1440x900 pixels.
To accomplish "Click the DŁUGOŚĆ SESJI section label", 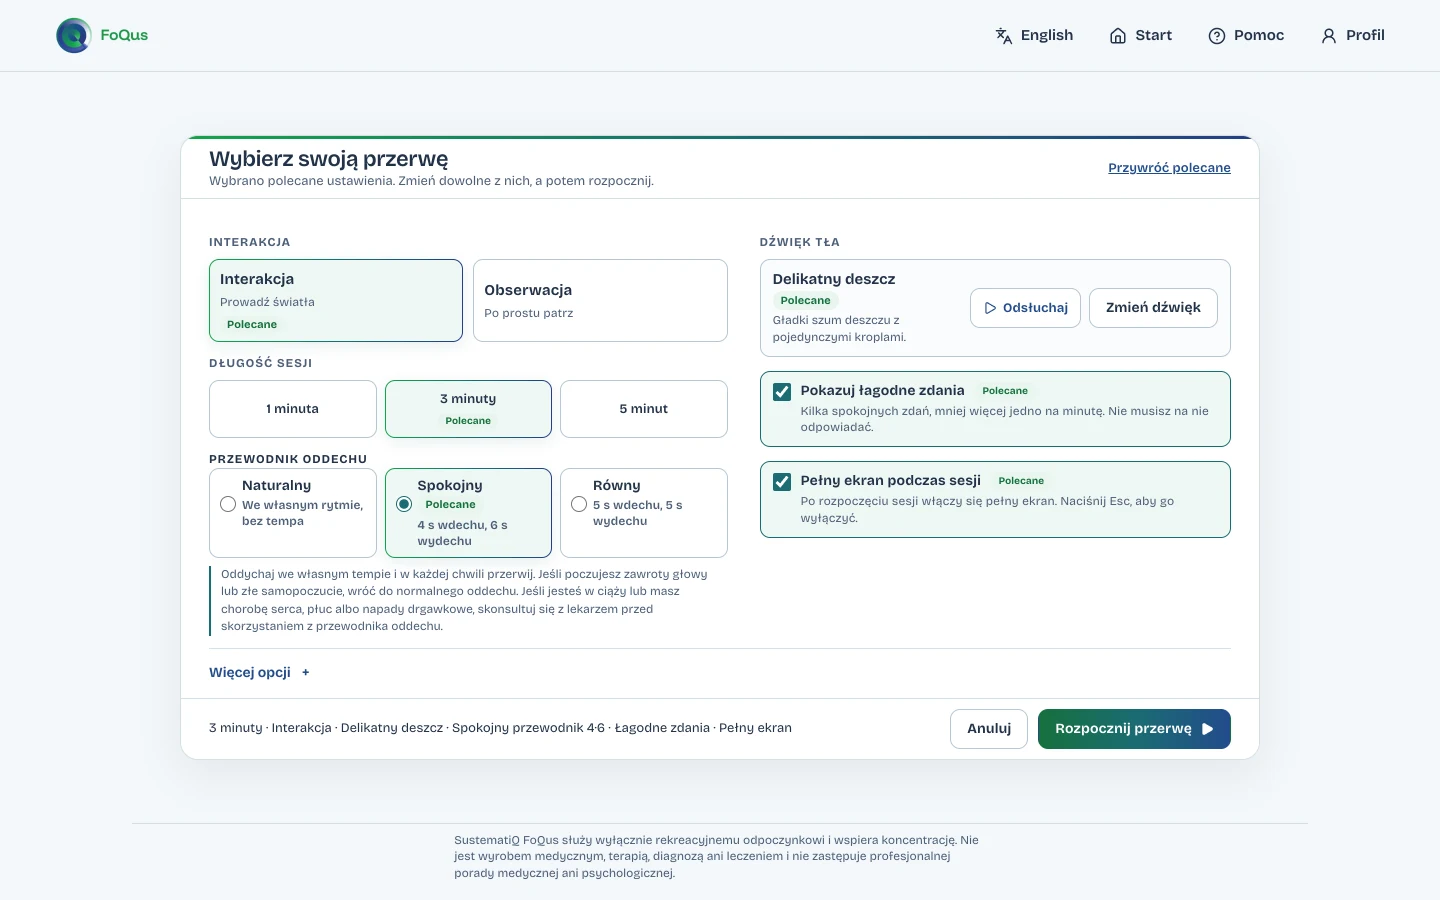I will coord(261,363).
